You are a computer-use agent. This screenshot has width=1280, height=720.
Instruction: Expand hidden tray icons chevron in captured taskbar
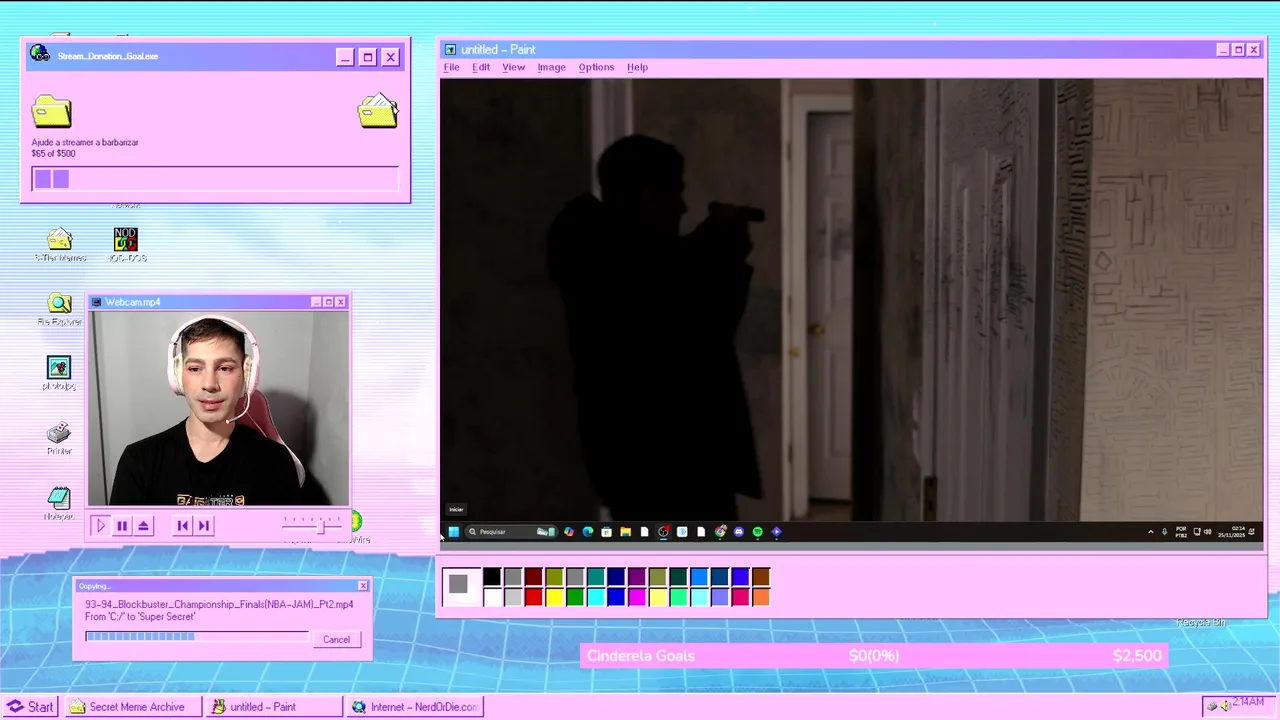click(1151, 532)
